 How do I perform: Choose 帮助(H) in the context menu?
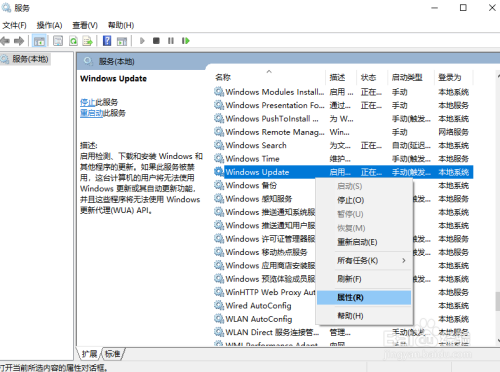[x=364, y=316]
